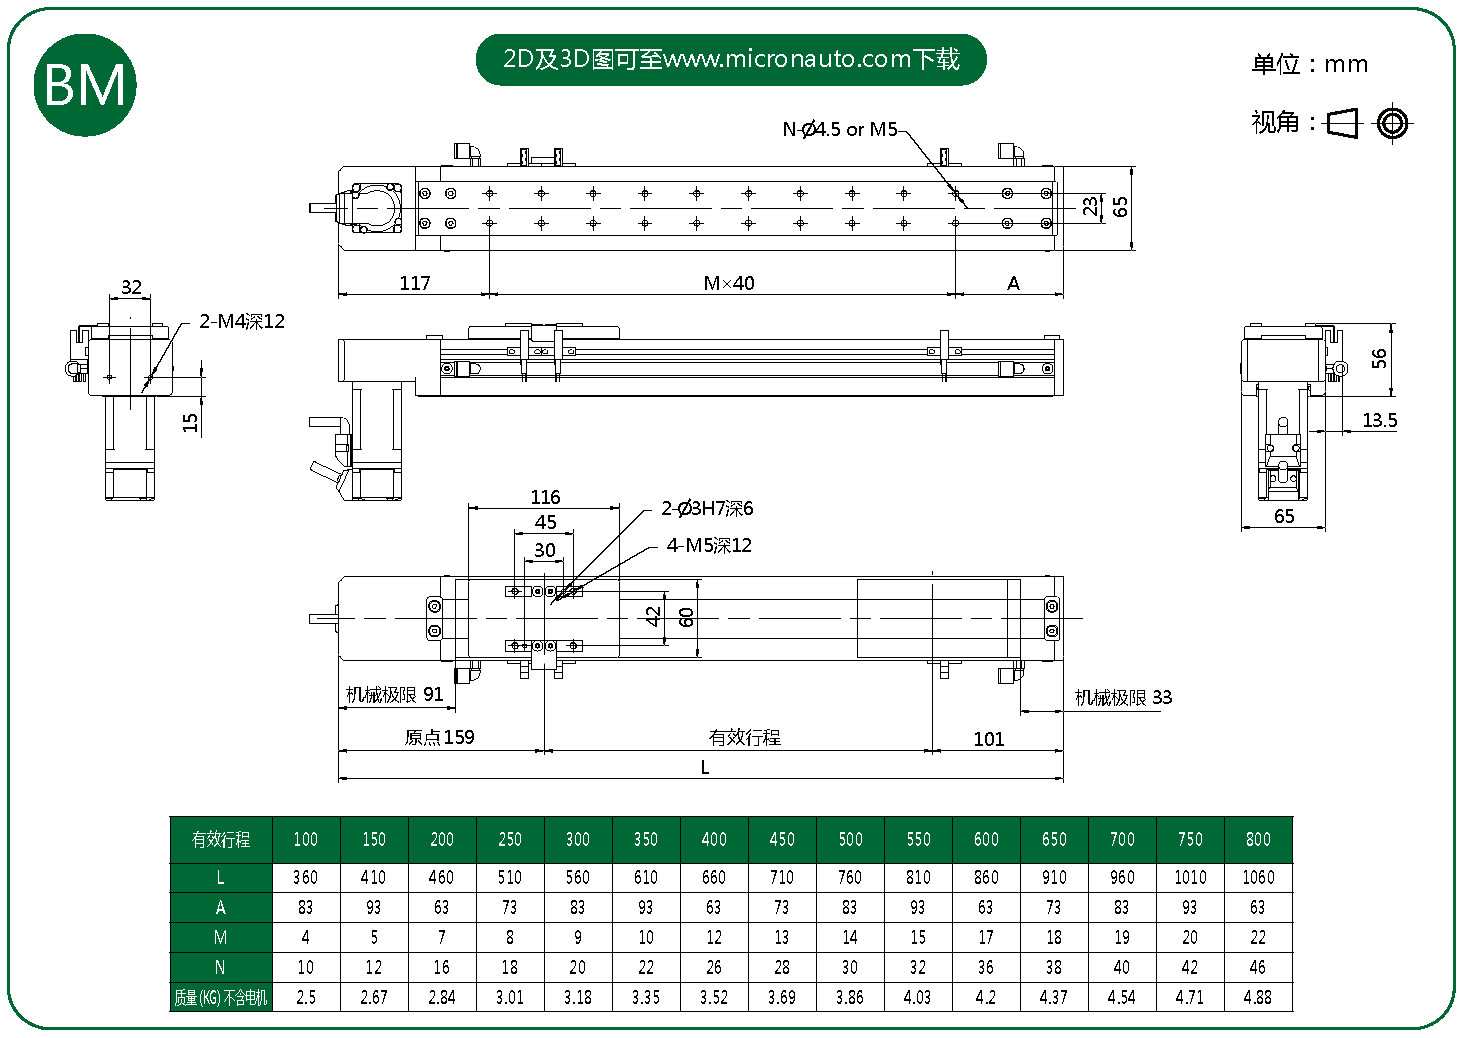Viewport: 1464px width, 1038px height.
Task: Select the 4-M5深12 callout label
Action: (x=709, y=545)
